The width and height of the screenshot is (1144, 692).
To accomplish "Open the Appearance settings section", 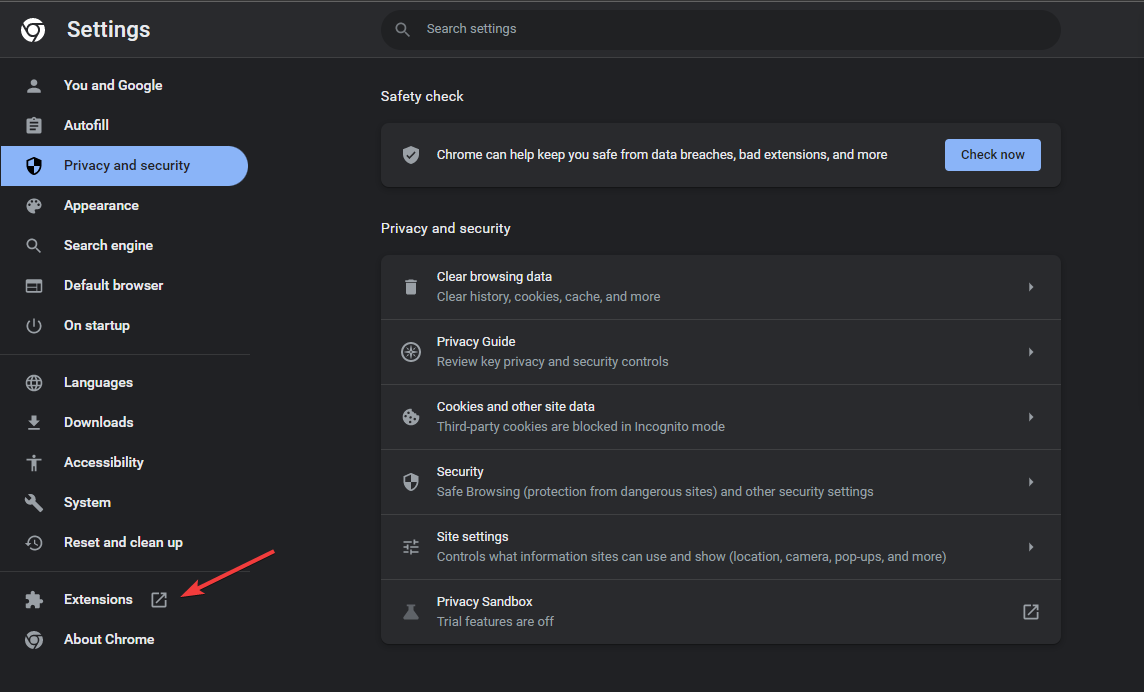I will (101, 206).
